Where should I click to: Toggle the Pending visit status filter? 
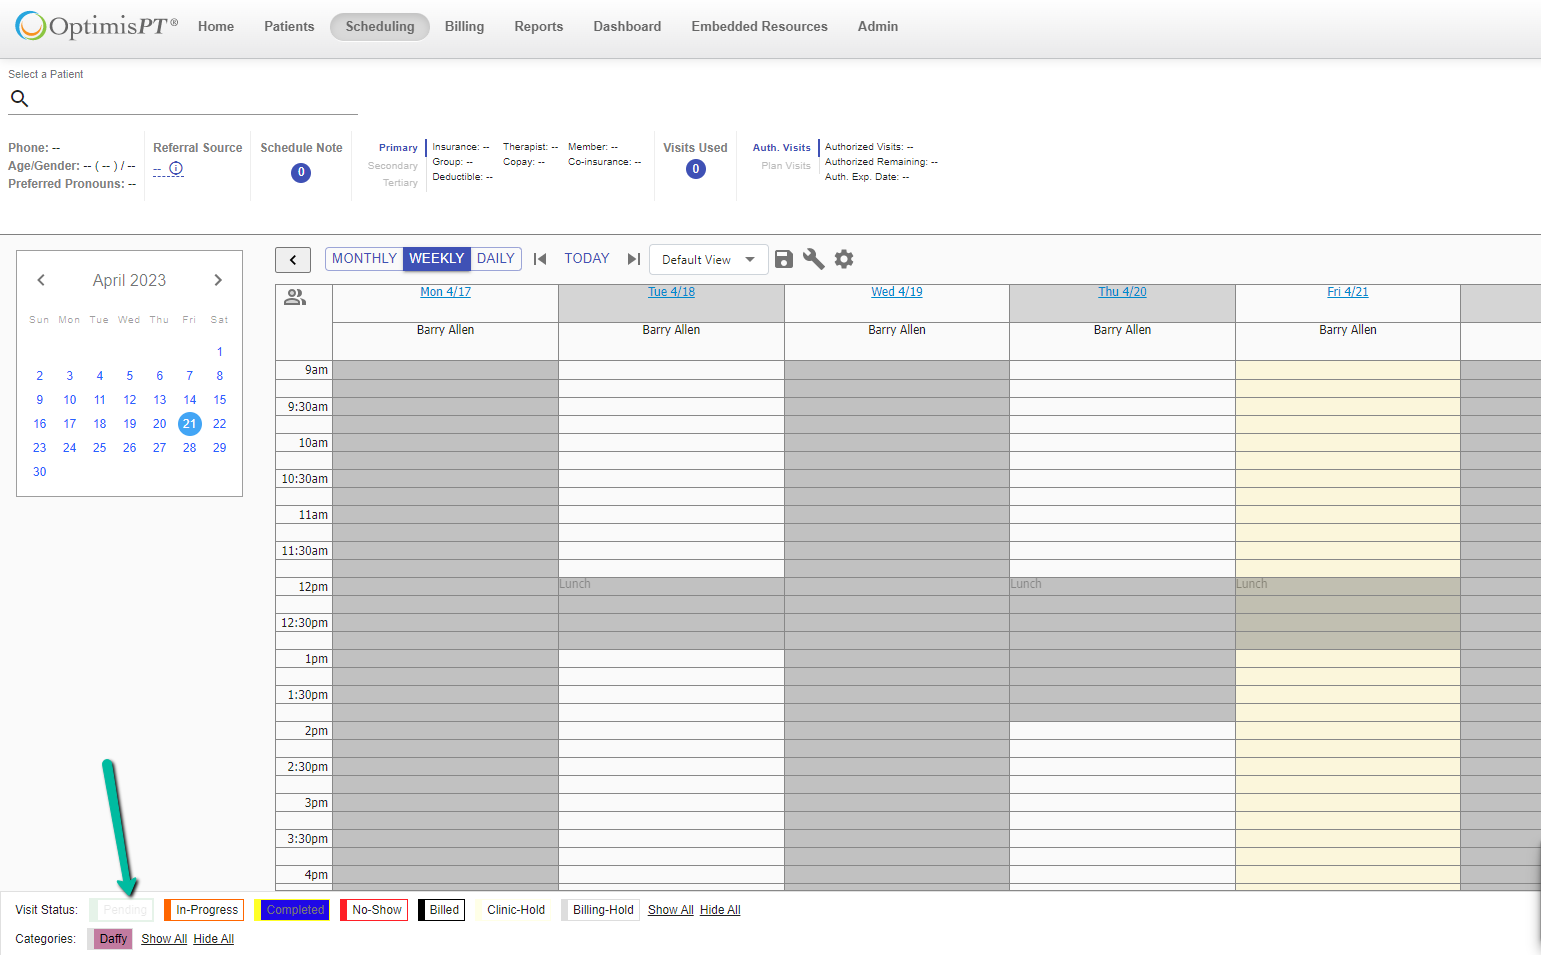(121, 909)
